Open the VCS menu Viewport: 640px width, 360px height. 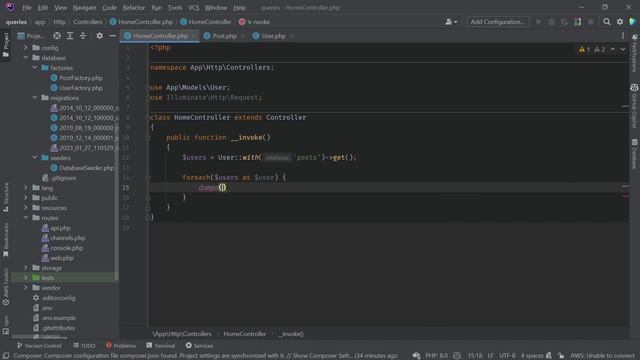coord(194,8)
